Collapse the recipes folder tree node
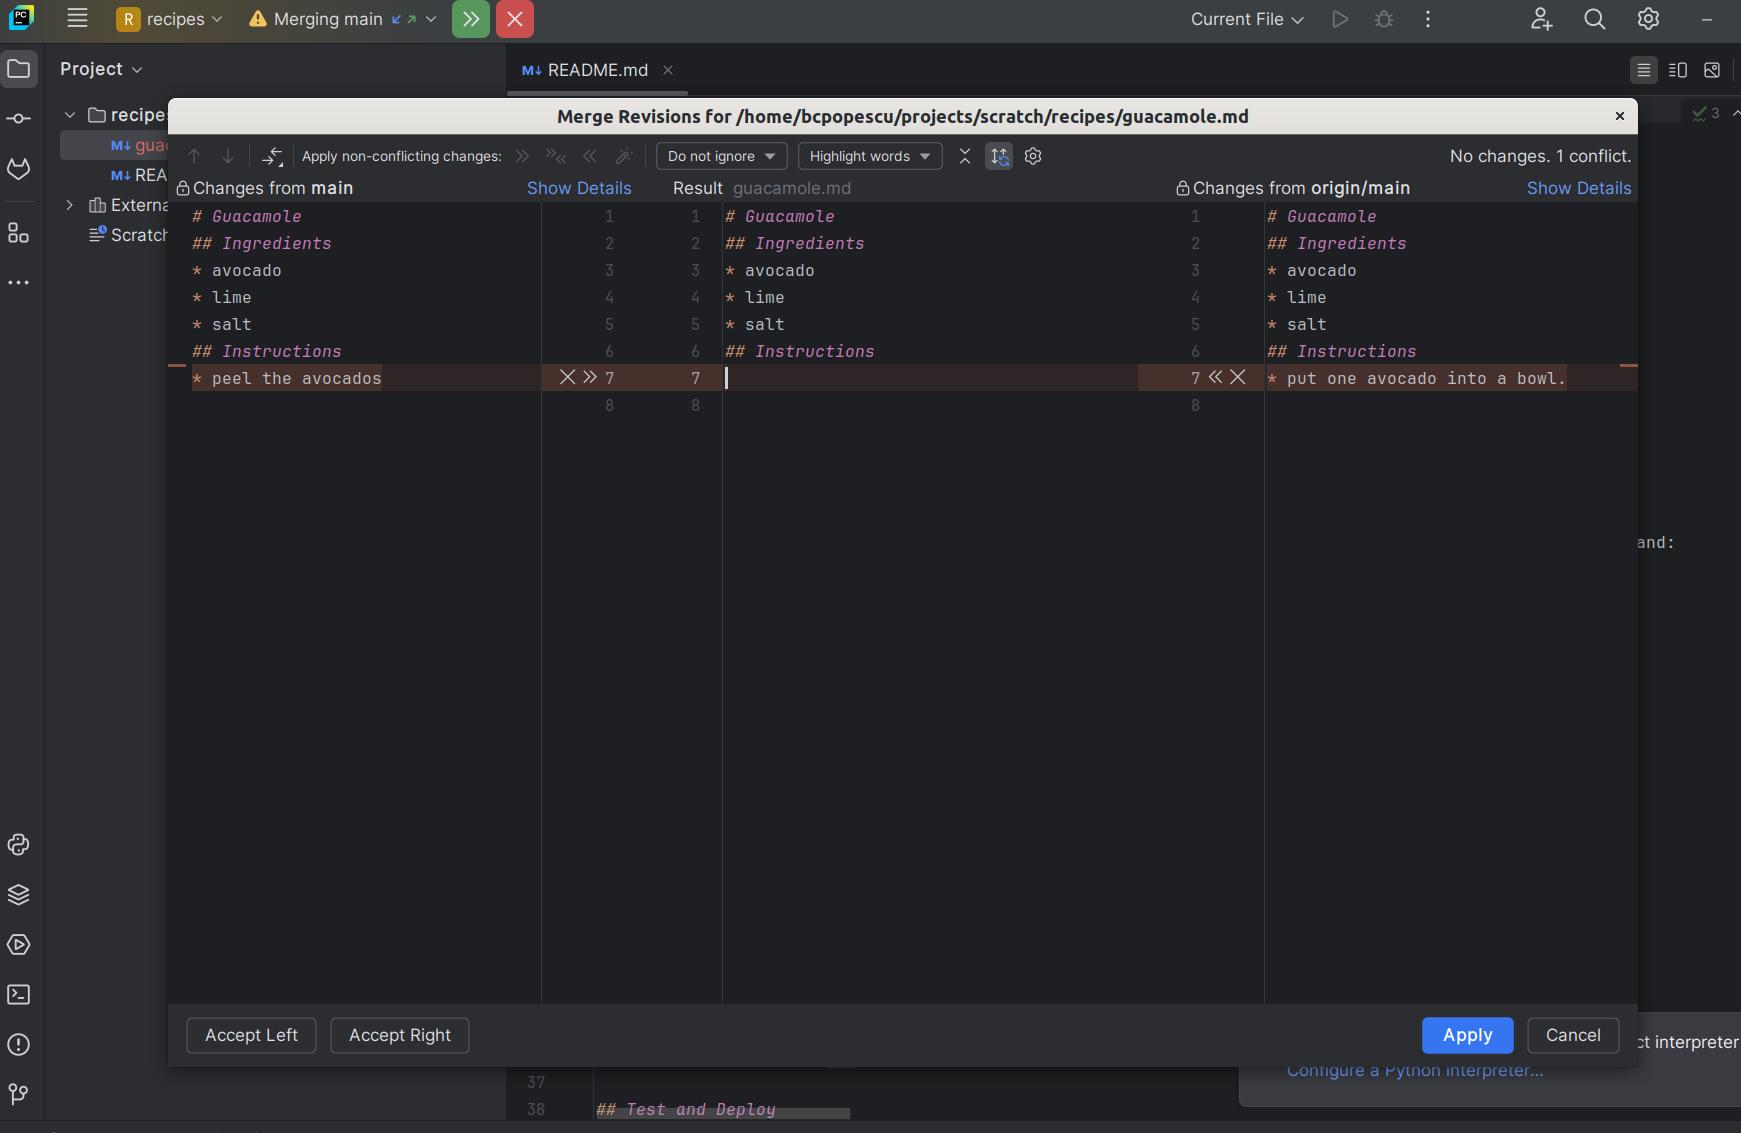Screen dimensions: 1741x1133 [70, 115]
